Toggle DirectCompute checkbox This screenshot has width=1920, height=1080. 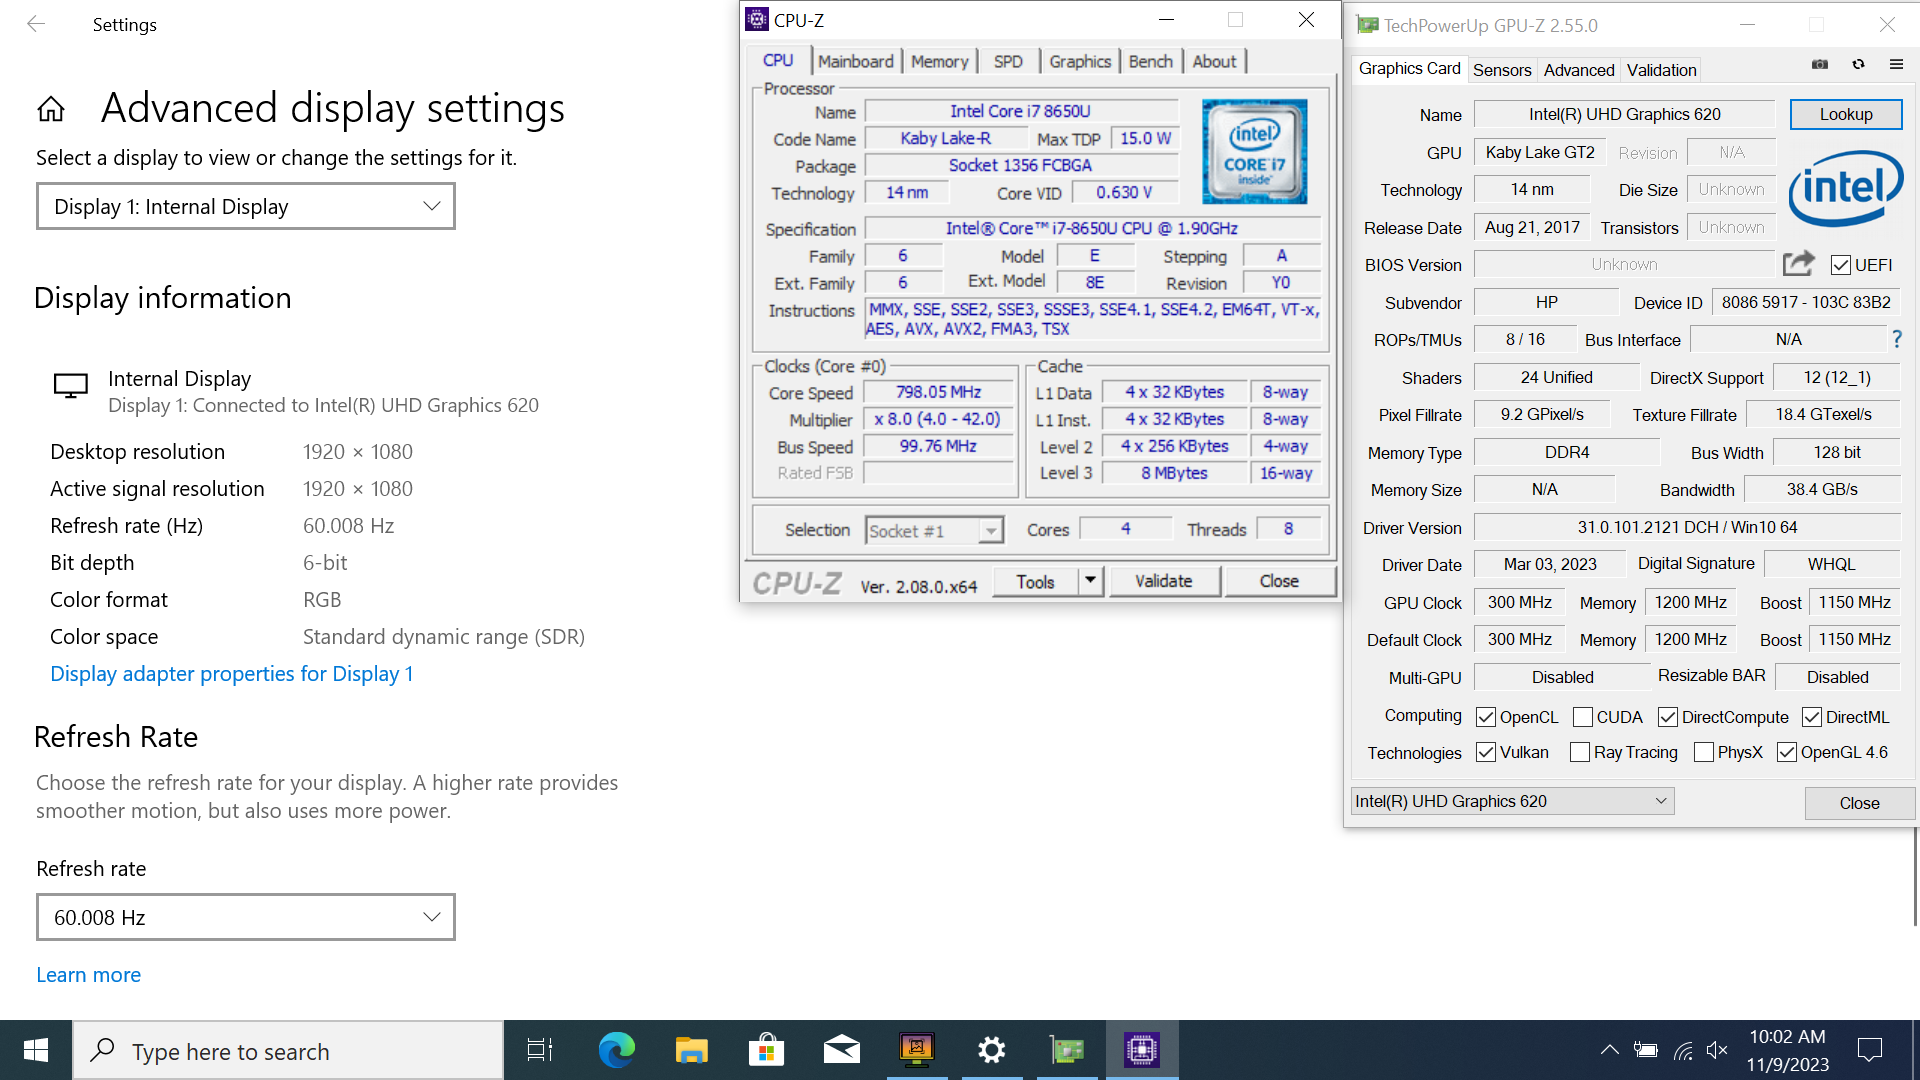click(x=1668, y=717)
